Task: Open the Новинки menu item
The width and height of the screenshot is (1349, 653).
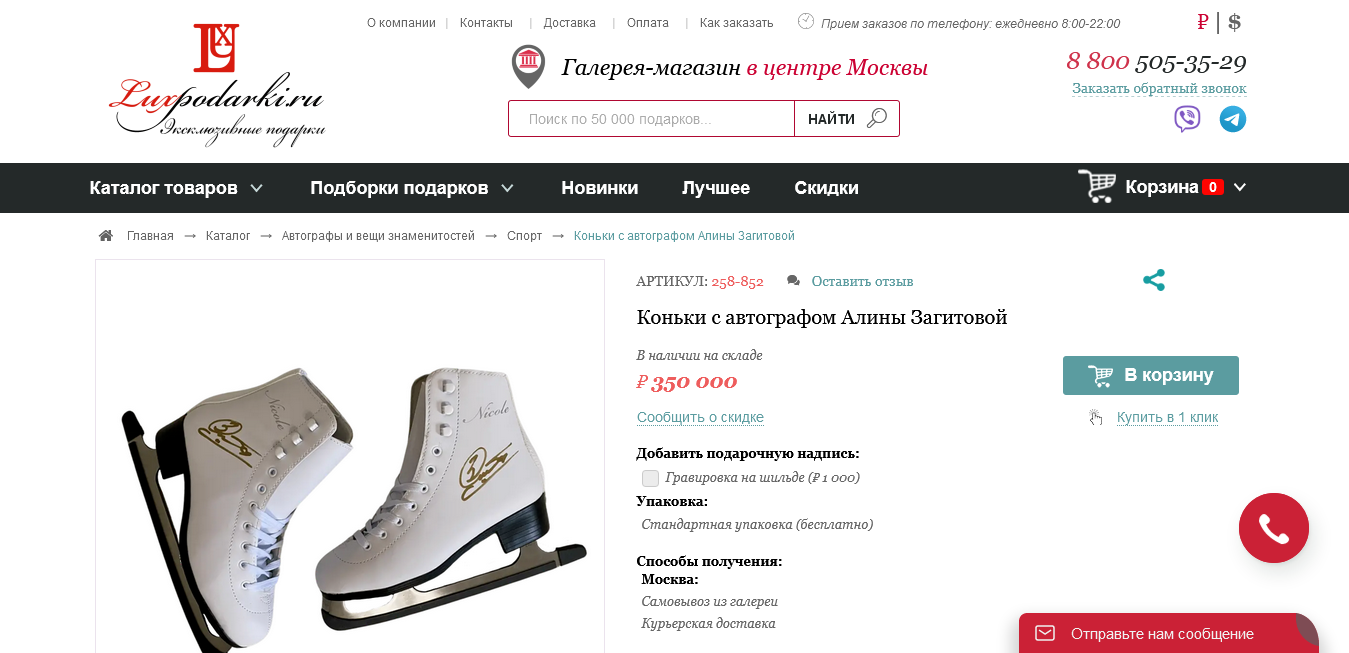Action: [599, 188]
